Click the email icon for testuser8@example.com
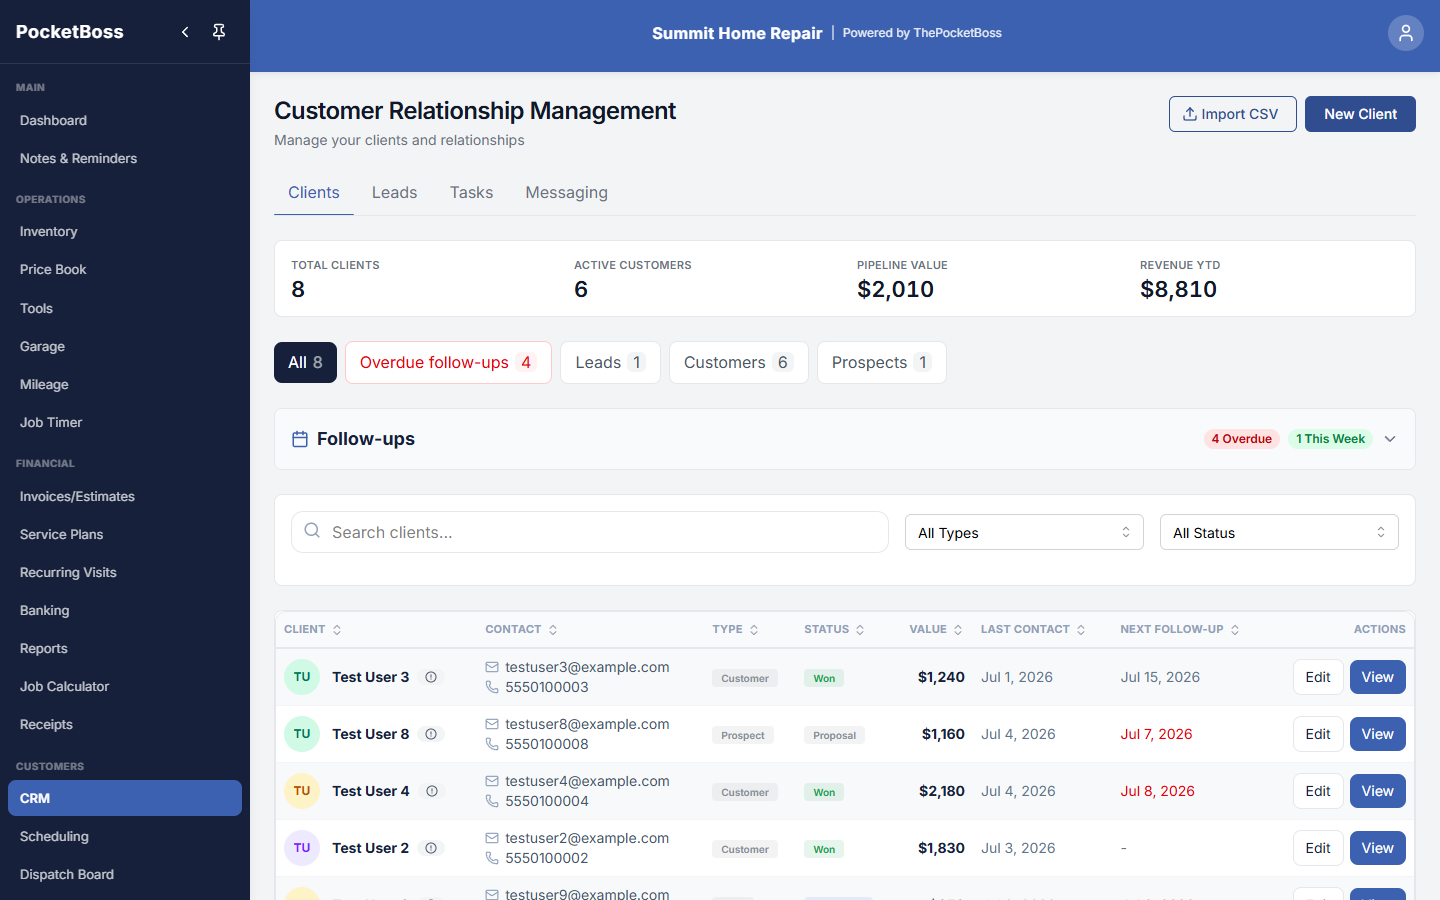 click(492, 724)
